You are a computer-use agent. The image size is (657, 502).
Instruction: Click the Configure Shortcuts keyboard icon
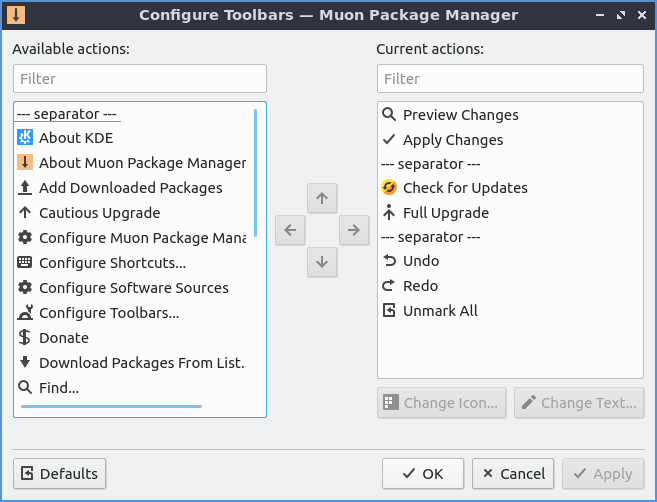pyautogui.click(x=25, y=263)
